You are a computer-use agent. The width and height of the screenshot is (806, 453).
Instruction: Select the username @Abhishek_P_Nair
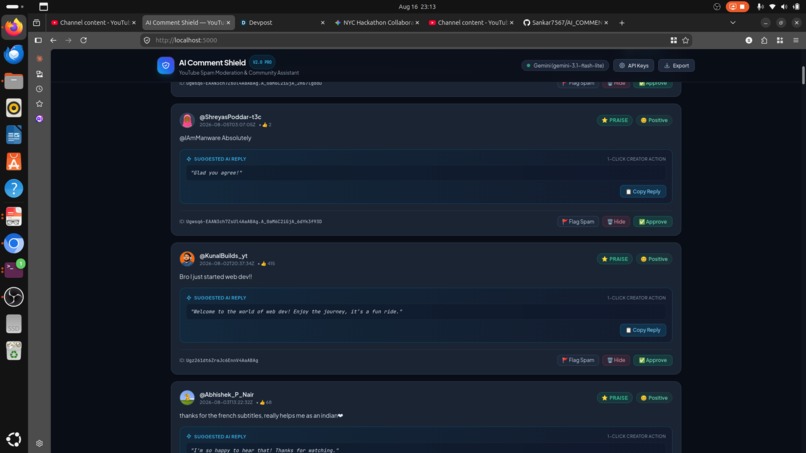[x=227, y=394]
